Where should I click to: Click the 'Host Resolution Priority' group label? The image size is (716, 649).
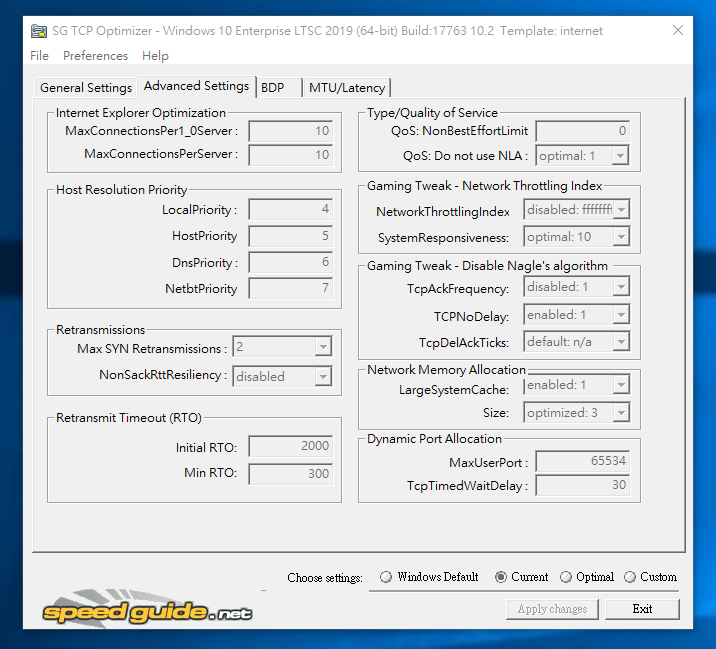(x=121, y=190)
